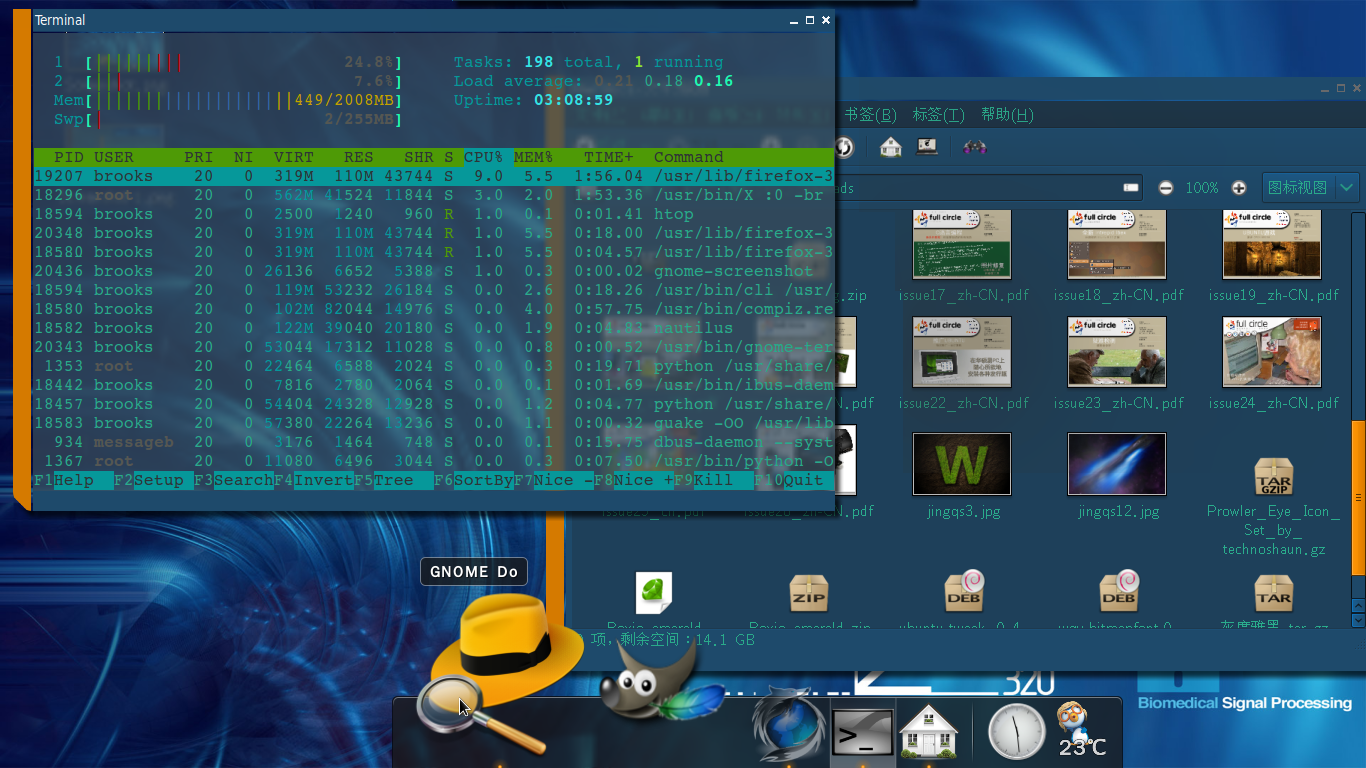The height and width of the screenshot is (768, 1366).
Task: Select issue24_zh-CN.pdf thumbnail
Action: coord(1273,352)
